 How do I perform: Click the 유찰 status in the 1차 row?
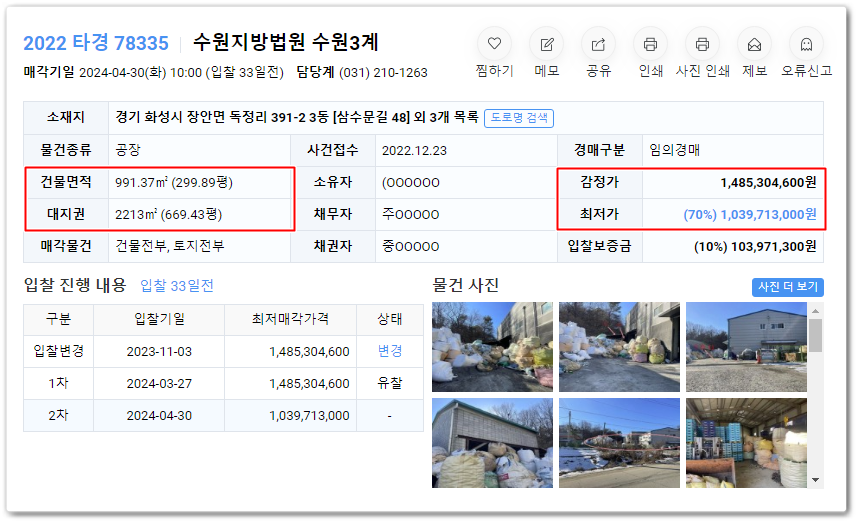(x=390, y=383)
